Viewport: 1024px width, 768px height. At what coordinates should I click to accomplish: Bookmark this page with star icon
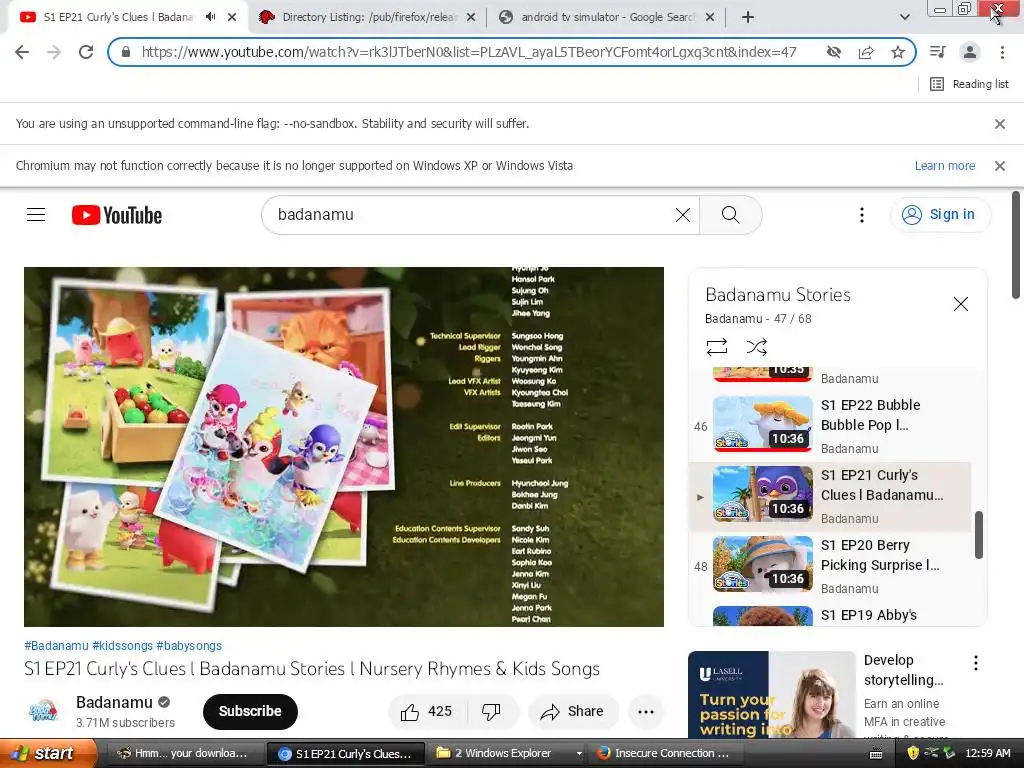[898, 52]
